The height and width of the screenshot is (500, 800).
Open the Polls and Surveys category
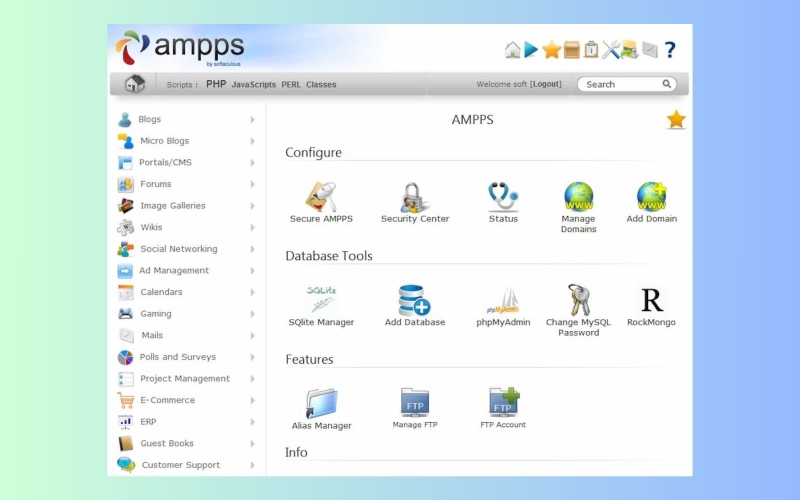tap(178, 357)
